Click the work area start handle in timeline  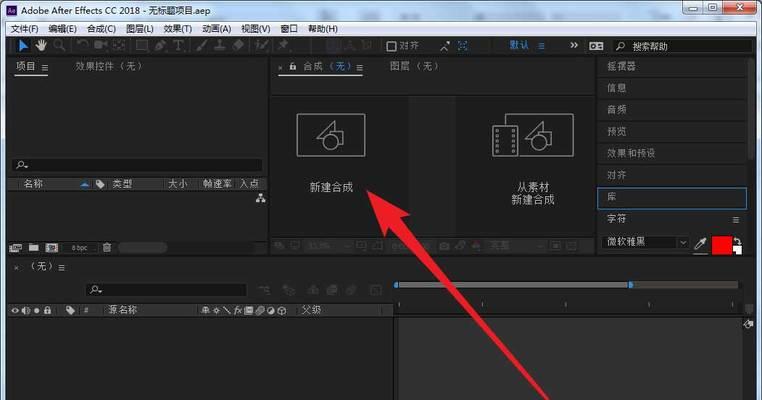click(x=397, y=285)
